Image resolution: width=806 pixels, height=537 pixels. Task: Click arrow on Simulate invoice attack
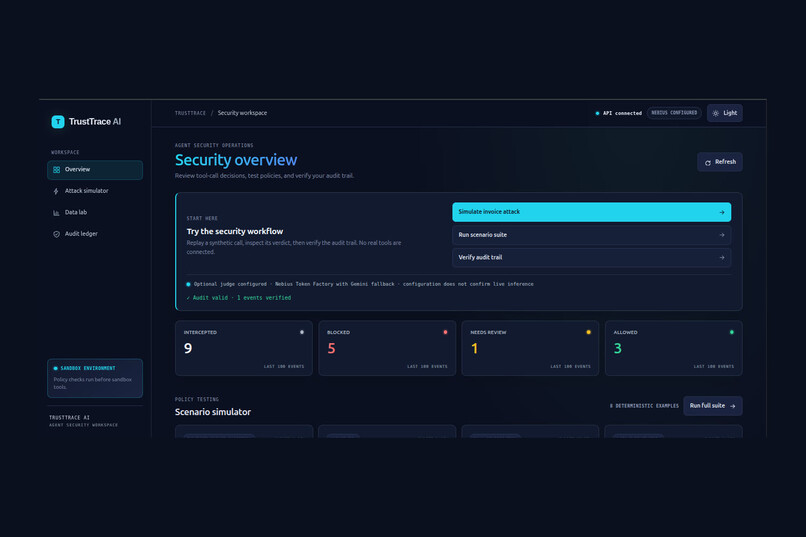click(x=722, y=212)
